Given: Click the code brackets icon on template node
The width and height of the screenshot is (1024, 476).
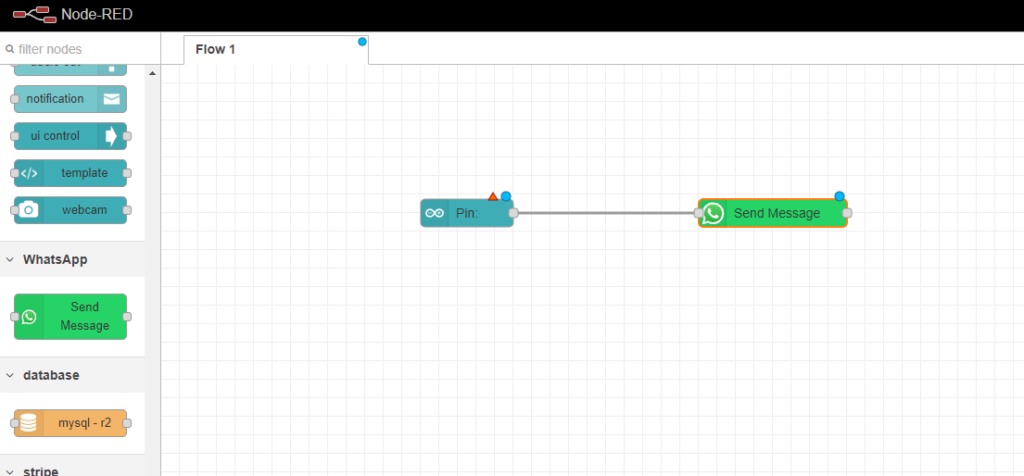Looking at the screenshot, I should [x=29, y=173].
